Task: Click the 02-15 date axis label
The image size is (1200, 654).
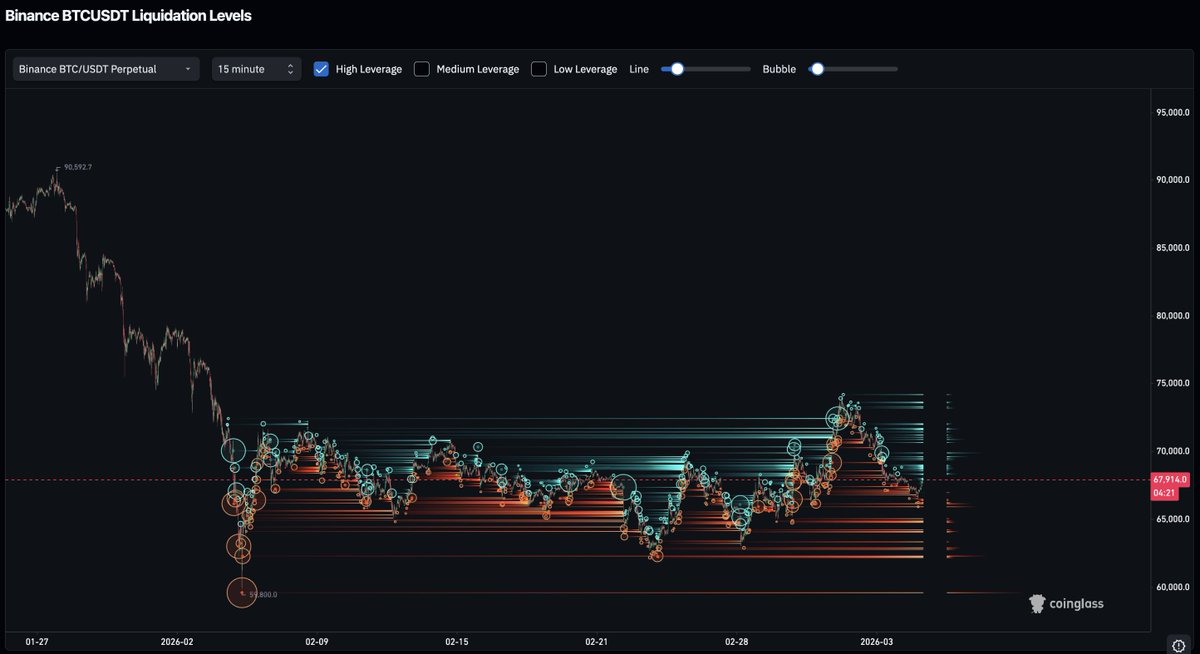Action: click(457, 640)
